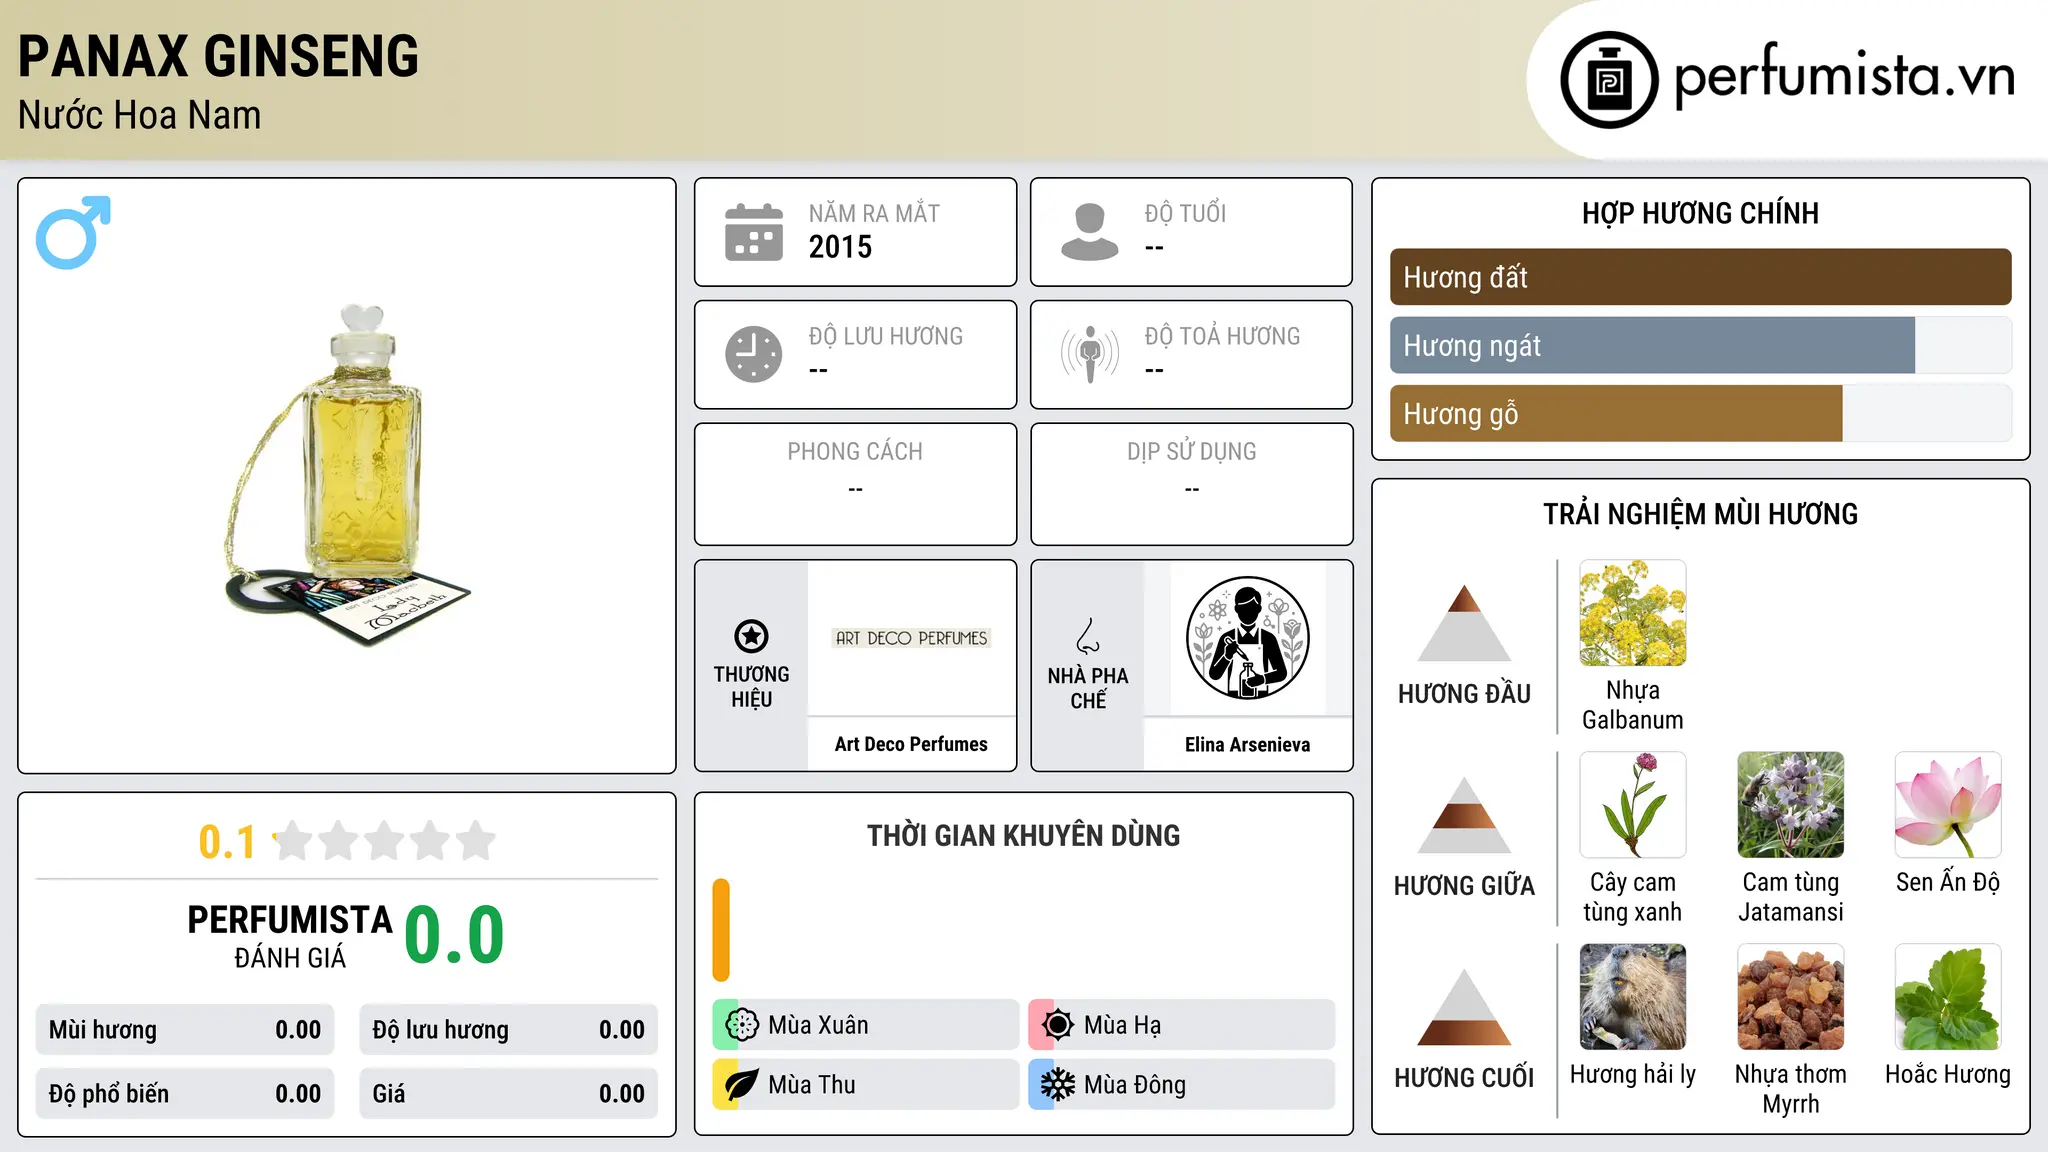Click the five-star rating row

click(x=384, y=841)
